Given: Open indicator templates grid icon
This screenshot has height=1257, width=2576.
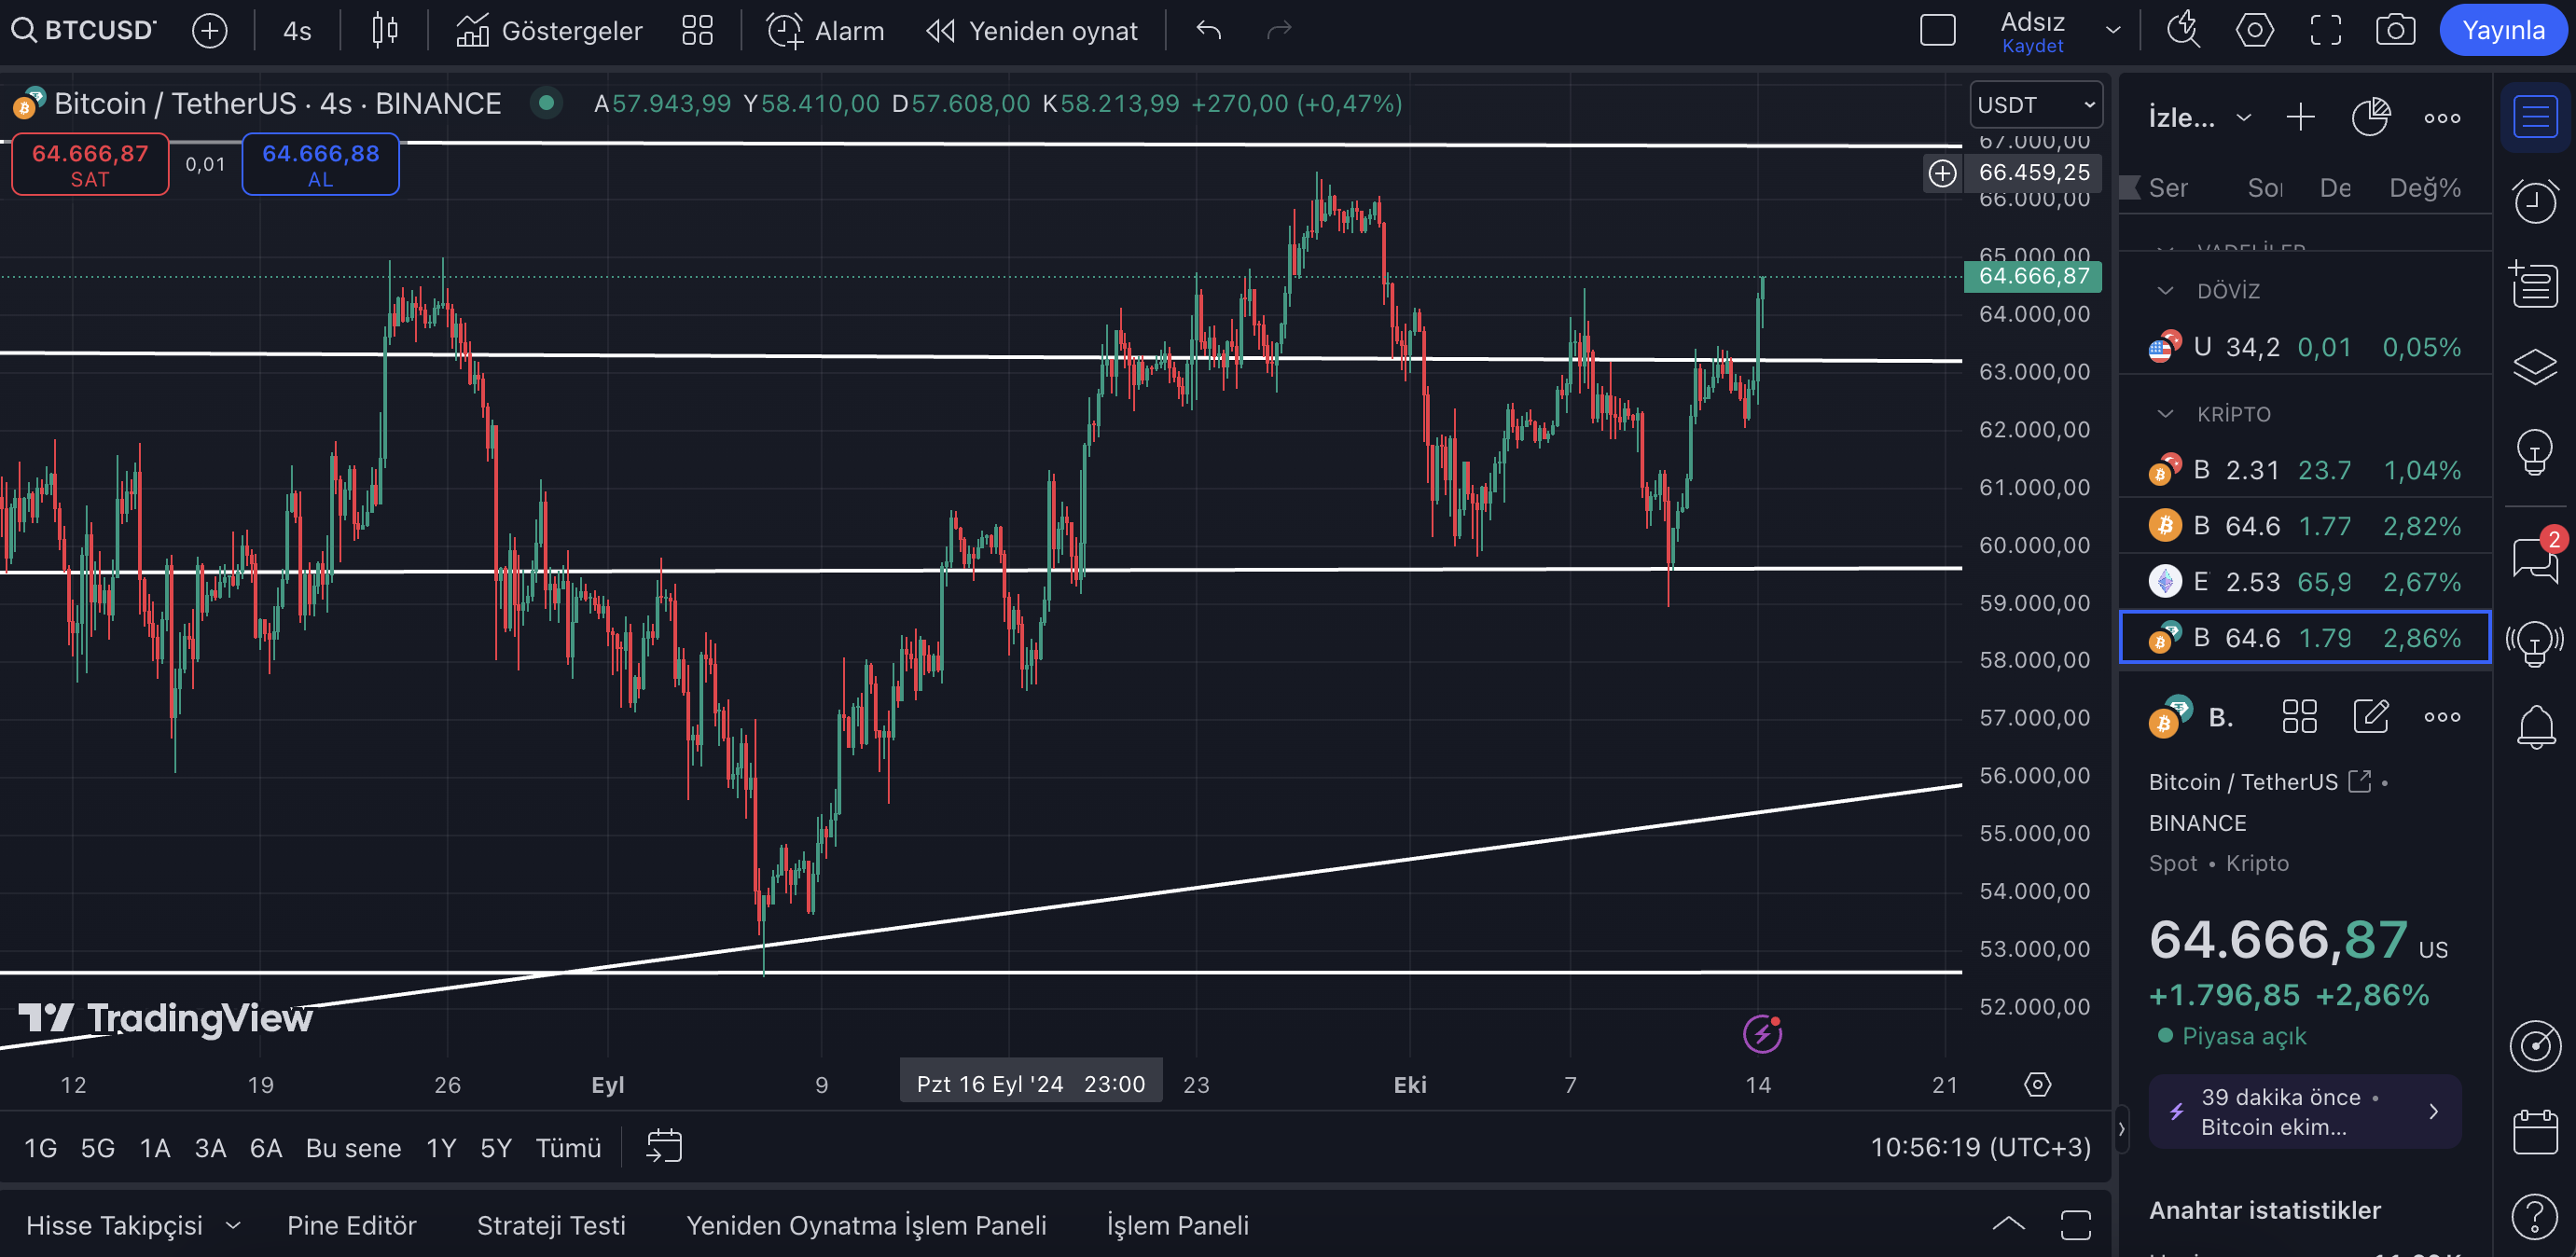Looking at the screenshot, I should [x=697, y=31].
